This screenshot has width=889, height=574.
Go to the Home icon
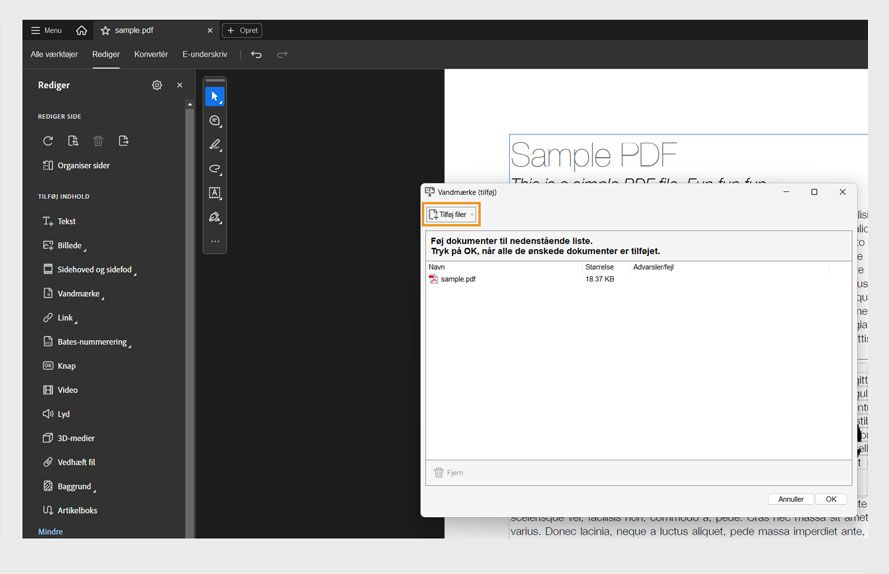pos(82,31)
